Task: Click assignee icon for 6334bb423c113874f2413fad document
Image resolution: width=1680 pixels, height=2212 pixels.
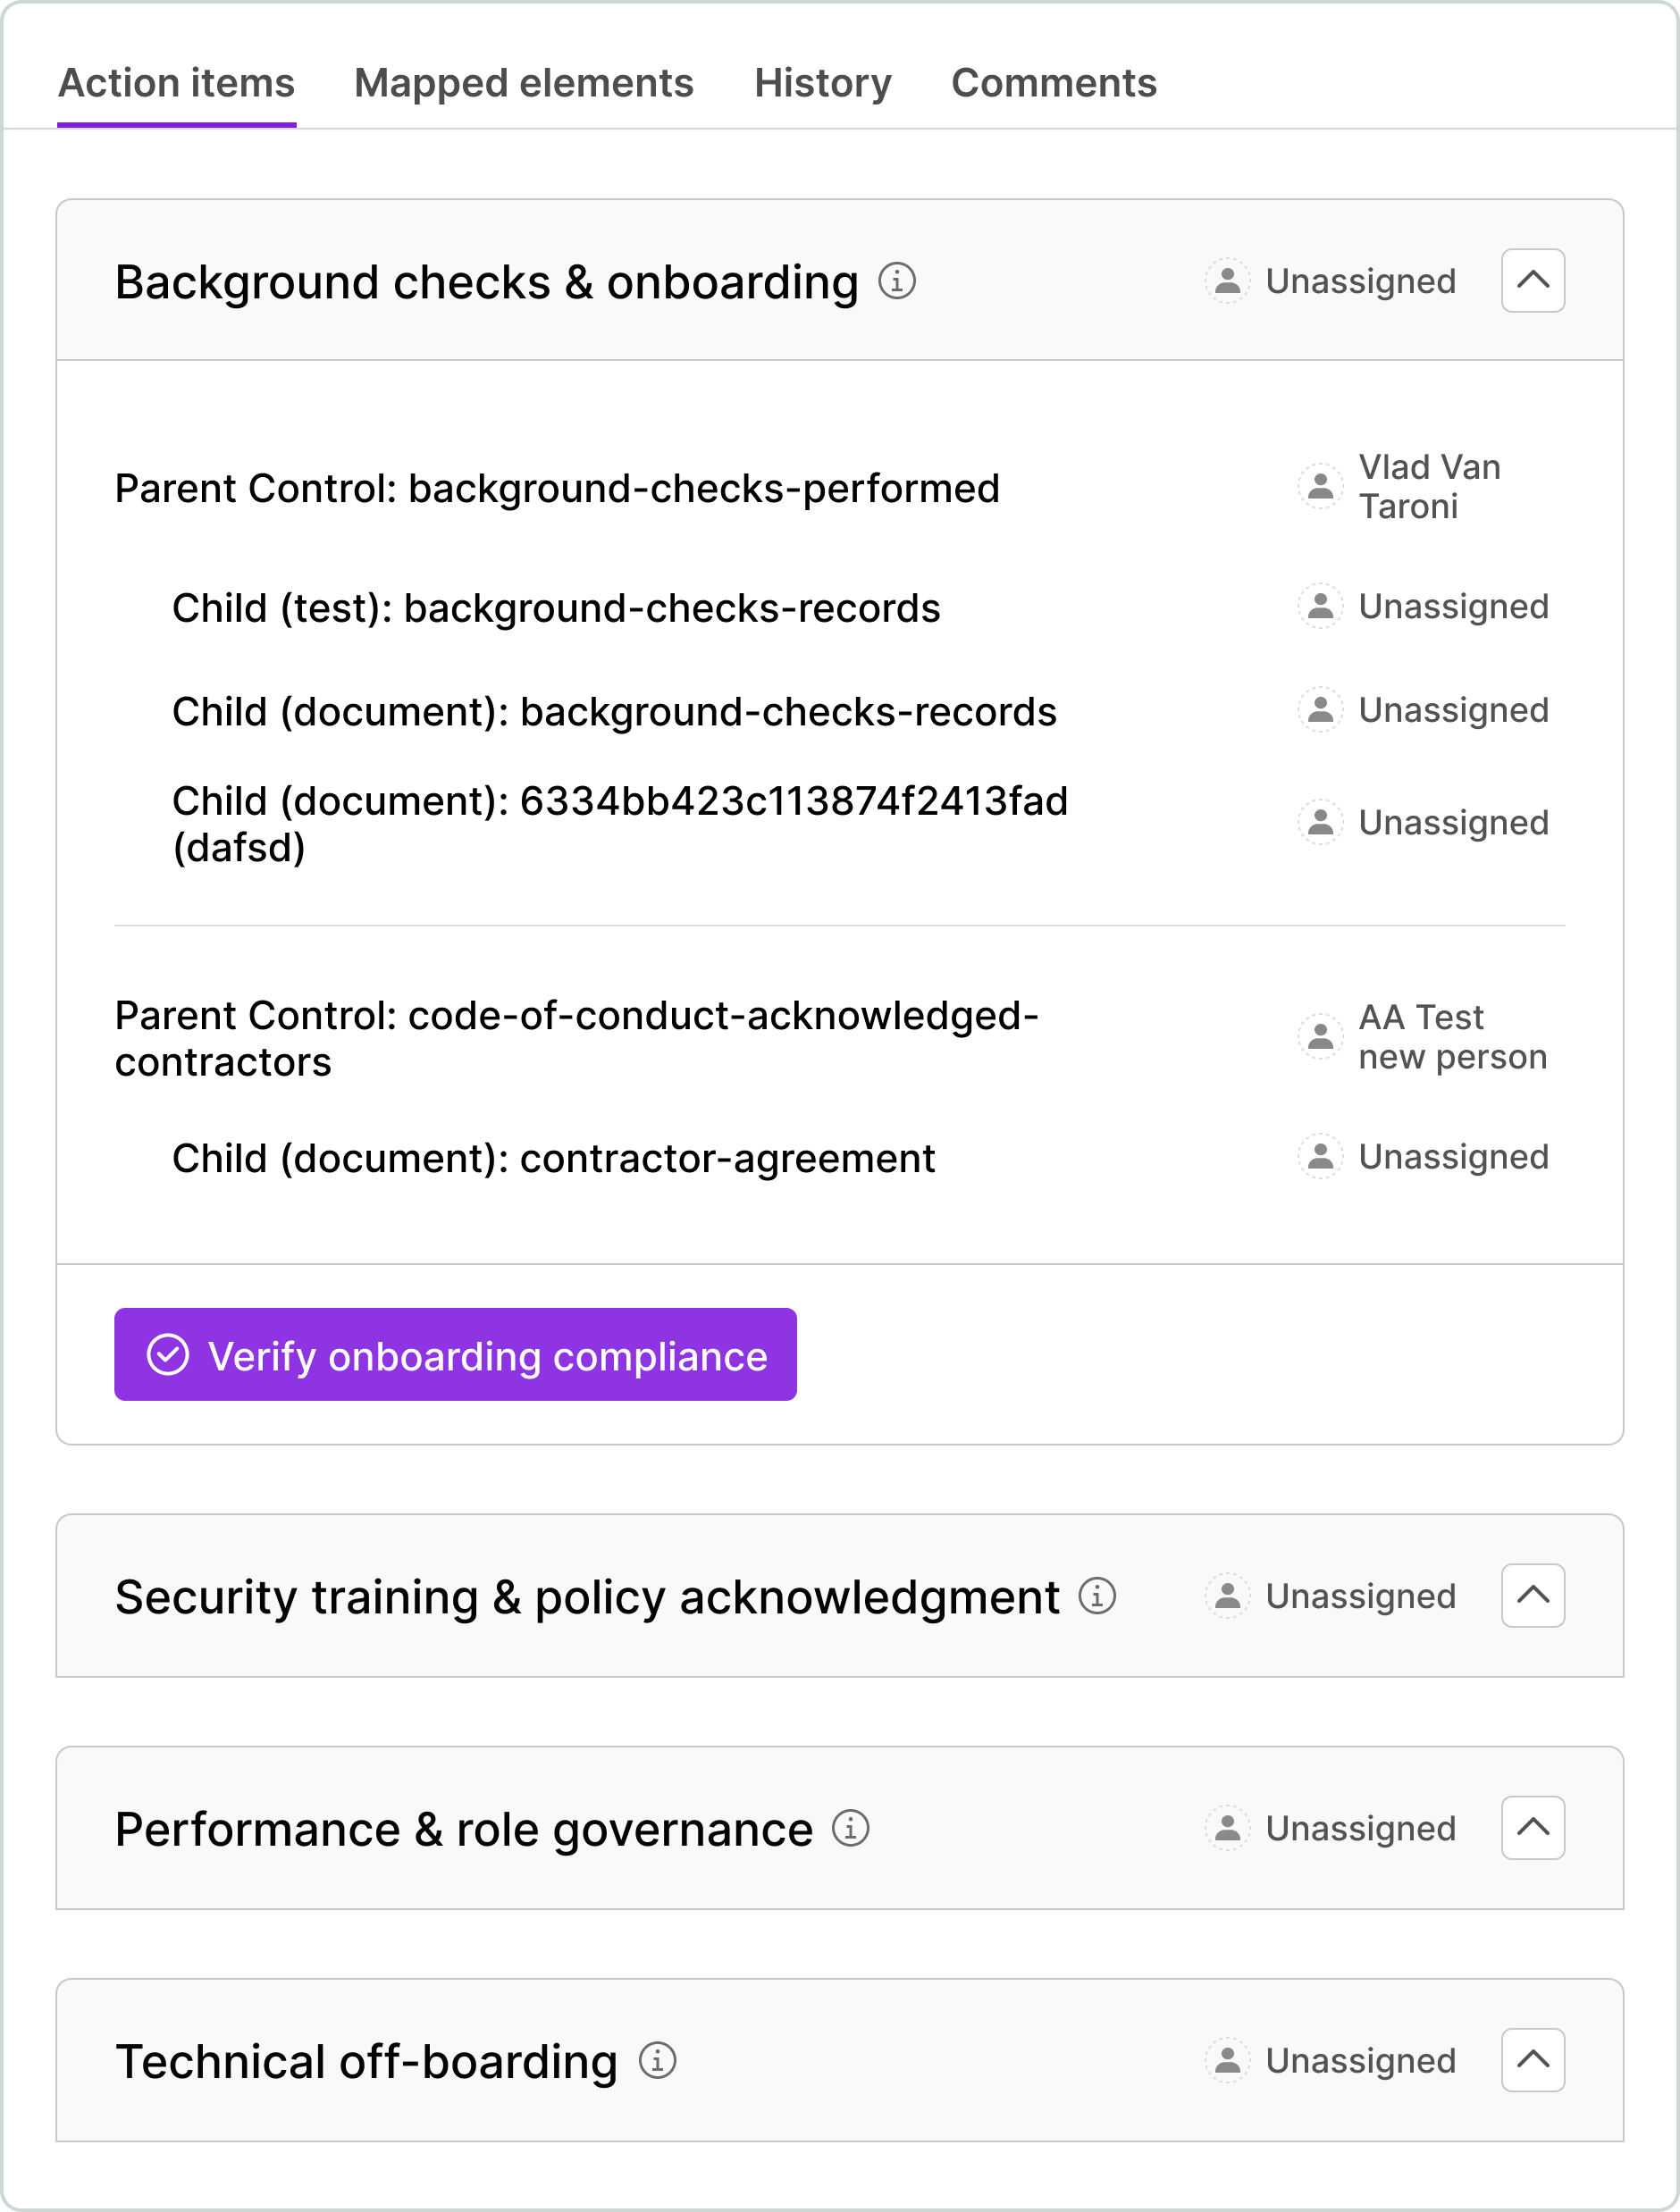Action: coord(1320,822)
